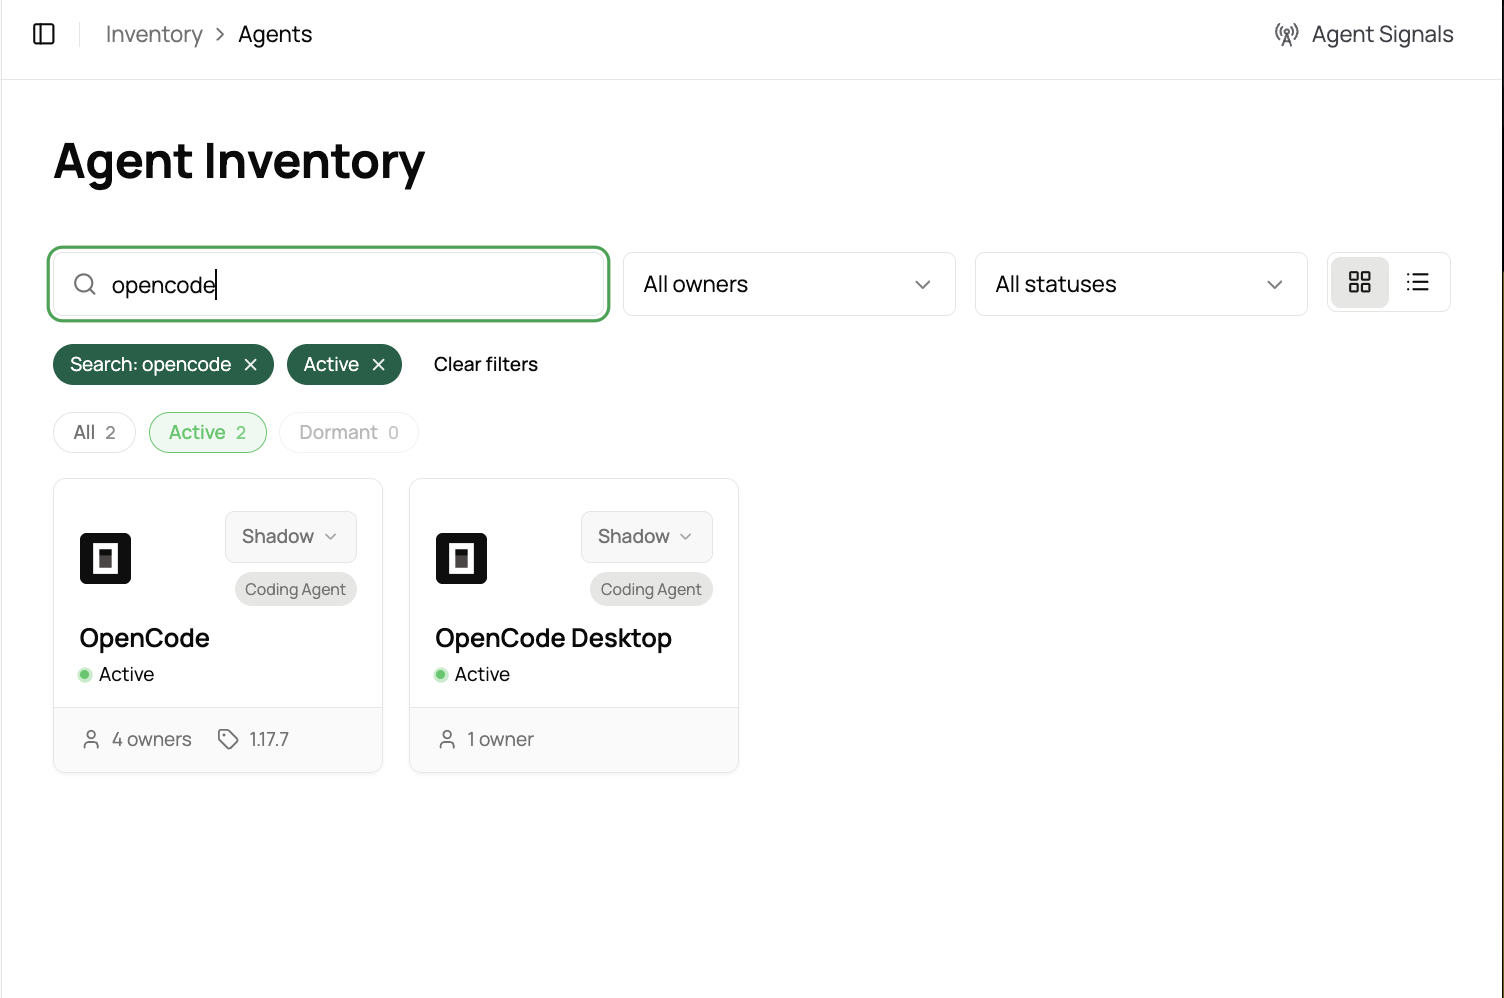1504x998 pixels.
Task: Click the version tag icon beside 1.17.7
Action: pos(228,740)
